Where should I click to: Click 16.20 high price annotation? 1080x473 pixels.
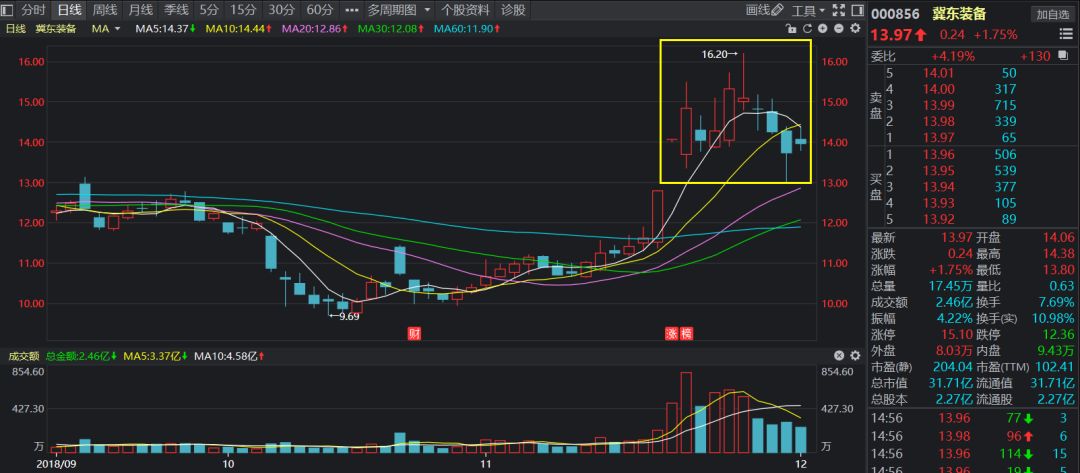[x=719, y=54]
